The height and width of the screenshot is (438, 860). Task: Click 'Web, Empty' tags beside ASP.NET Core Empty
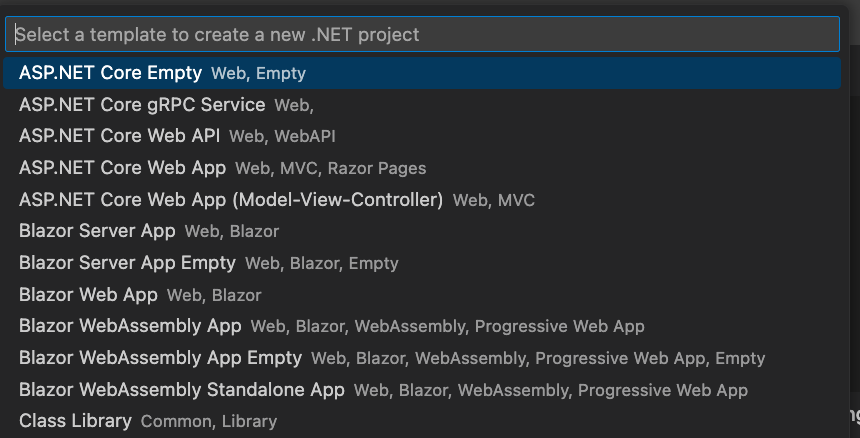point(259,74)
